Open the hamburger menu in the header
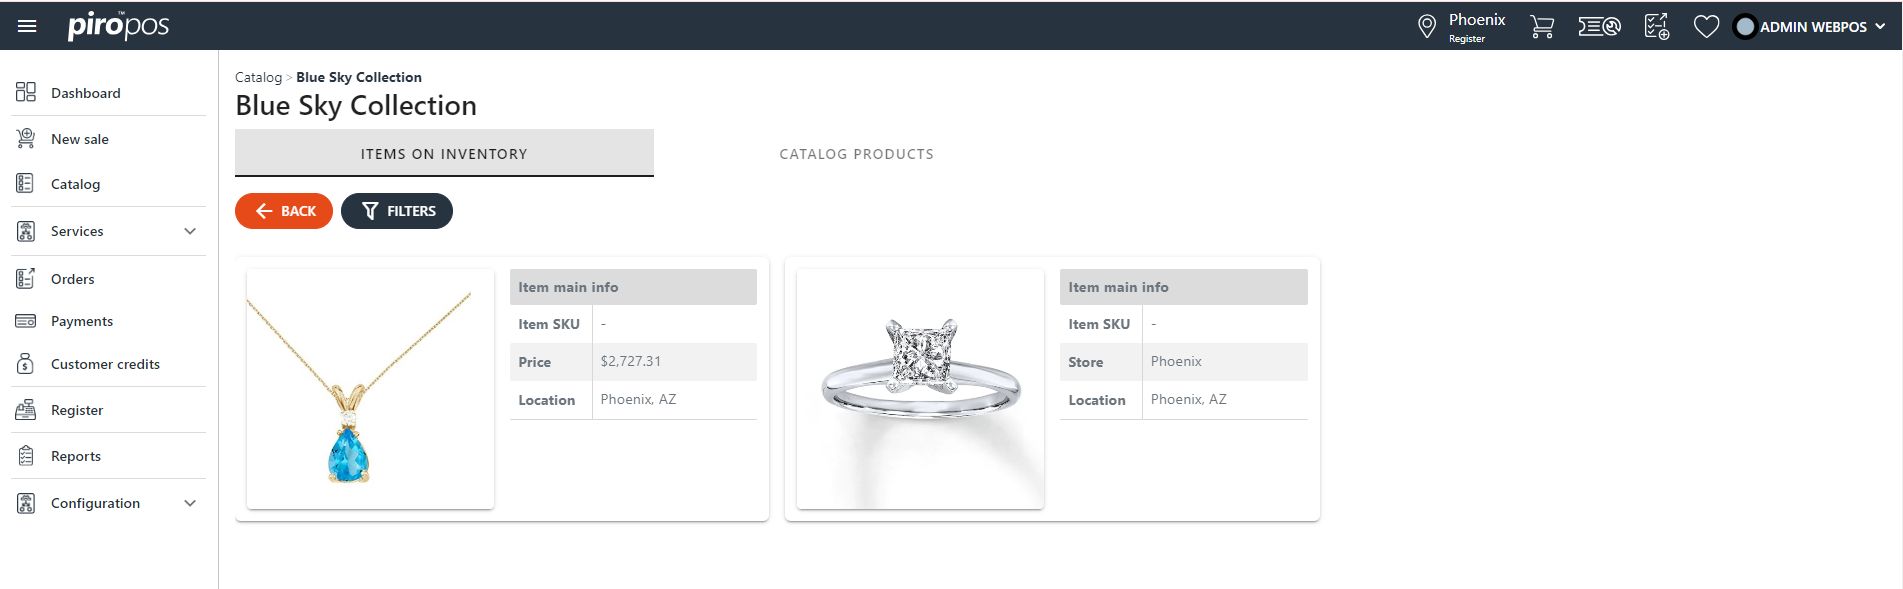 coord(27,26)
